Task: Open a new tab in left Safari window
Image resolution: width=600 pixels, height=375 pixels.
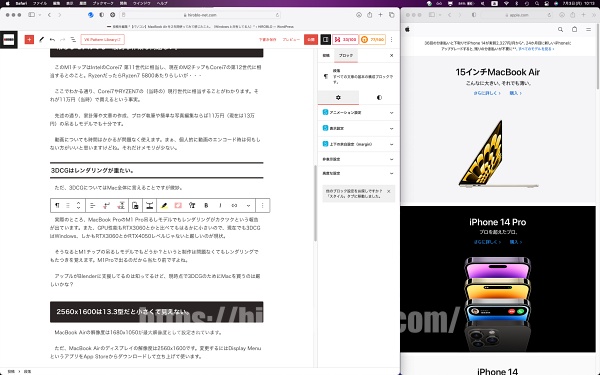Action: coord(380,15)
